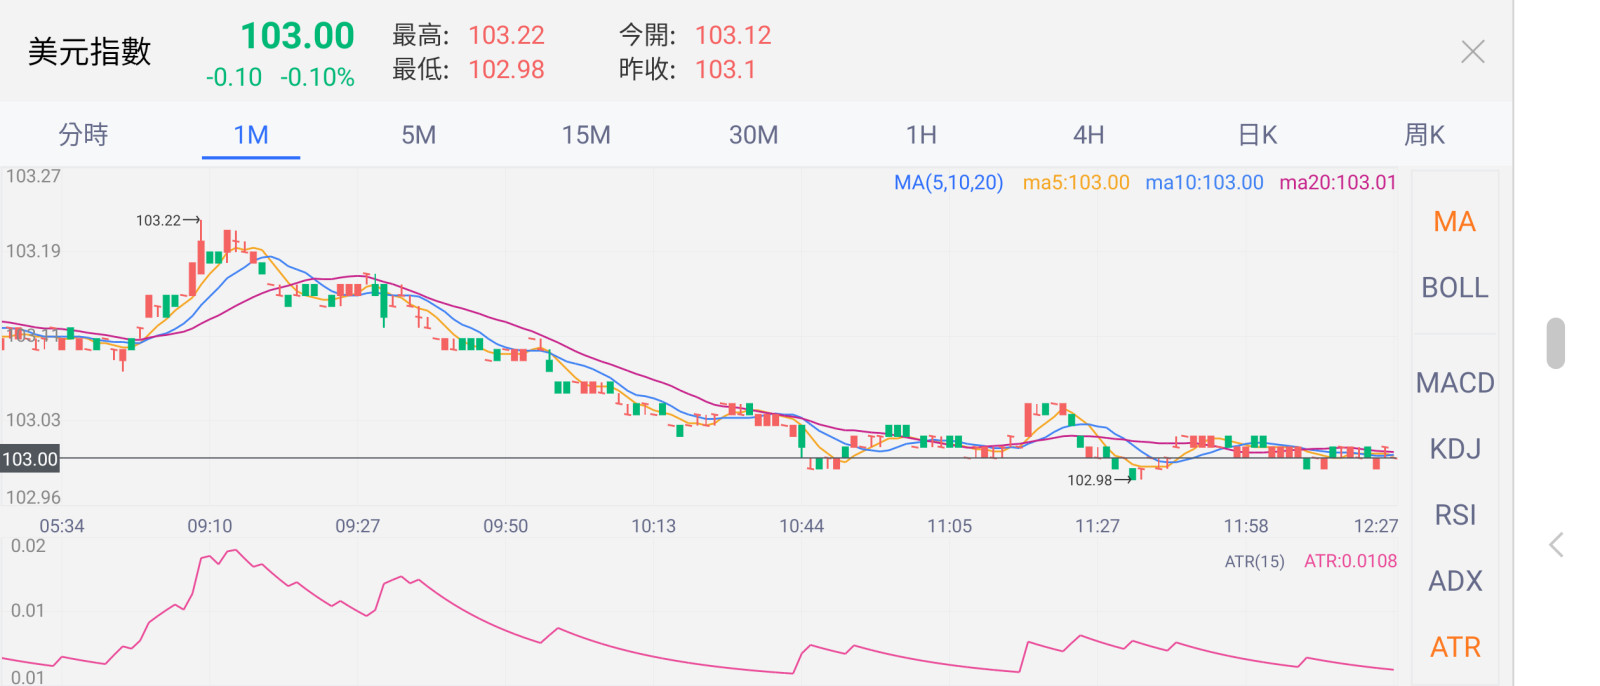Close the 美元指數 chart panel
Image resolution: width=1600 pixels, height=686 pixels.
(x=1472, y=52)
